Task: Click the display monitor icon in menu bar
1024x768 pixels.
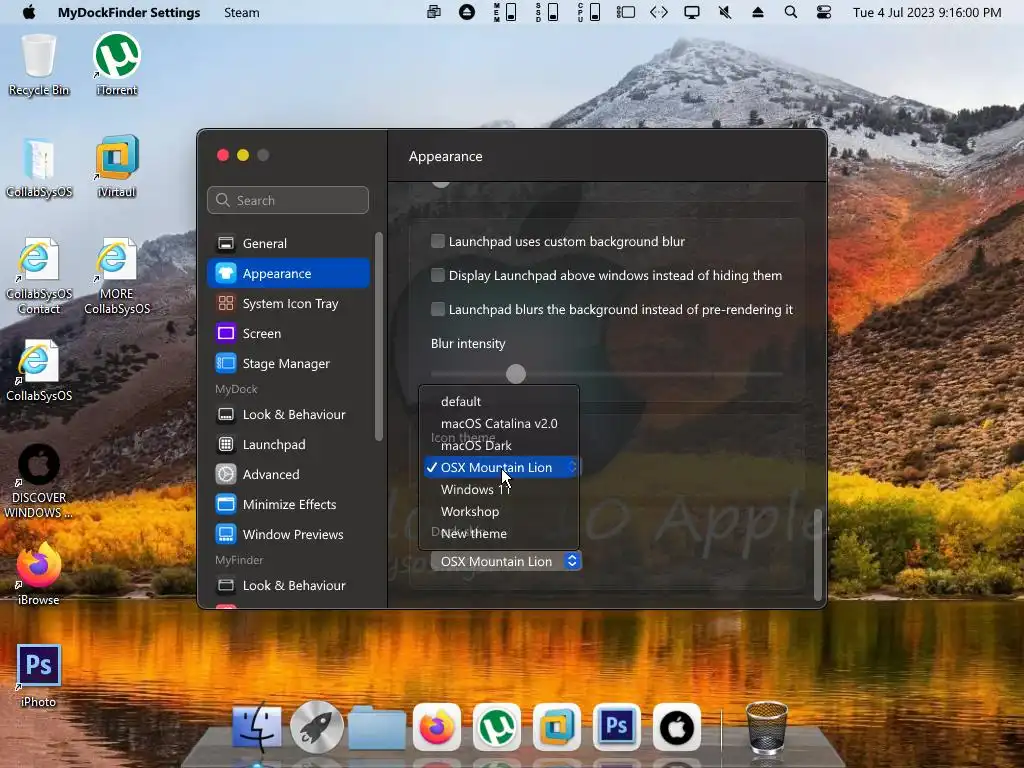Action: tap(692, 12)
